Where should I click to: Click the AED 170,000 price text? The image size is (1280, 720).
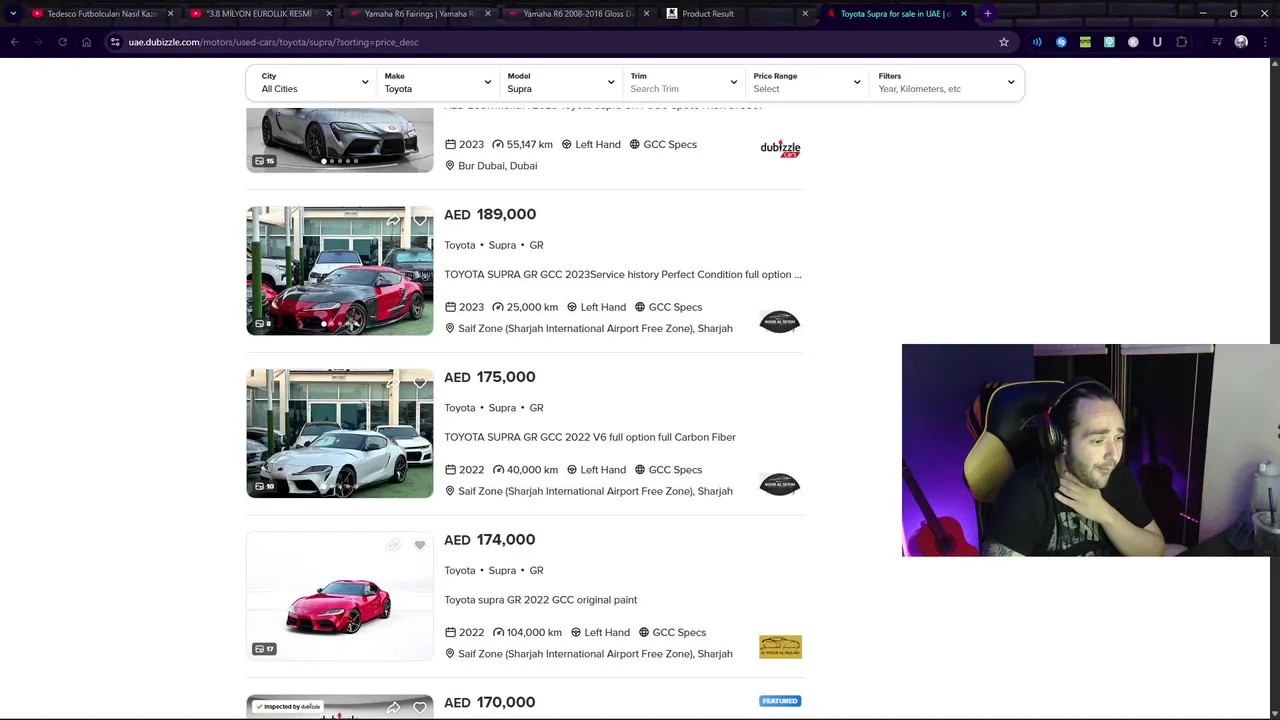coord(490,702)
